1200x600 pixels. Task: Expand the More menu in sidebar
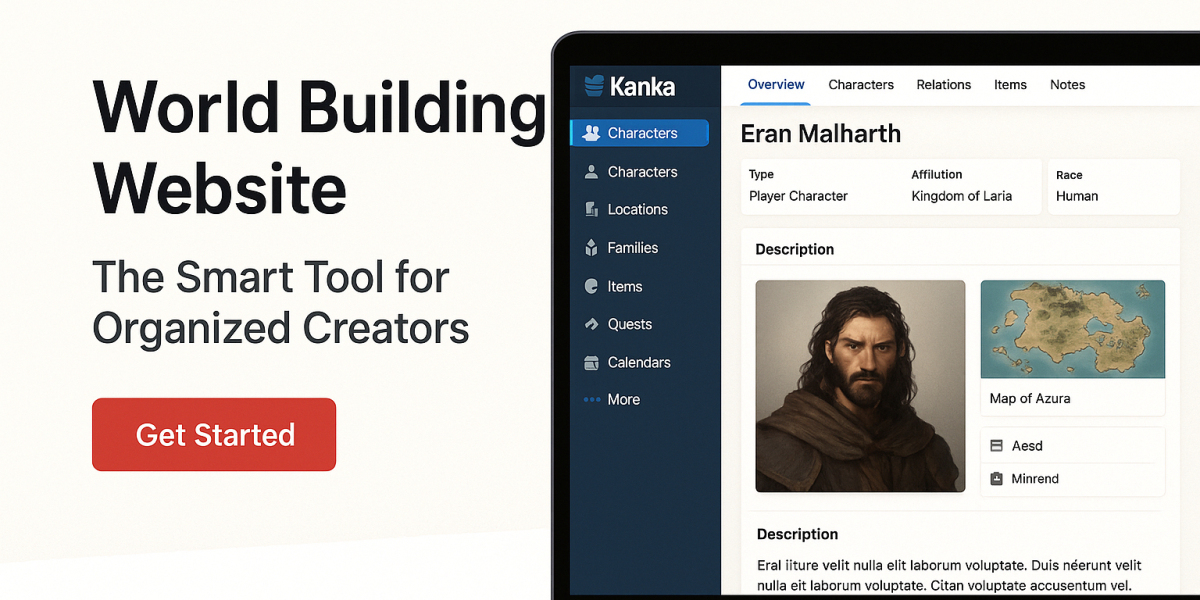612,399
